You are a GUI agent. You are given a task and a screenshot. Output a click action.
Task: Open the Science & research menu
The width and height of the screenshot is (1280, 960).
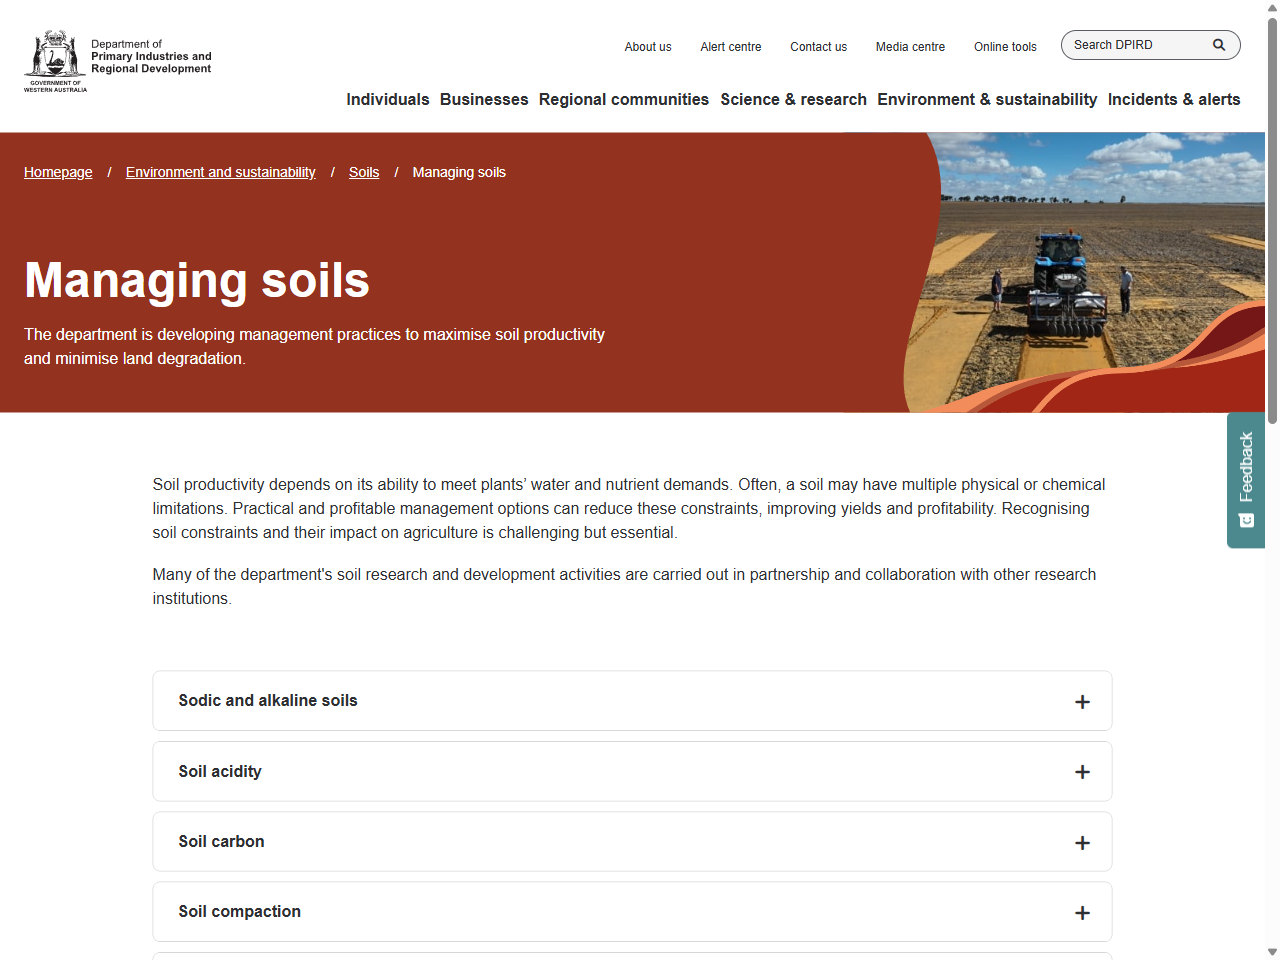(793, 99)
